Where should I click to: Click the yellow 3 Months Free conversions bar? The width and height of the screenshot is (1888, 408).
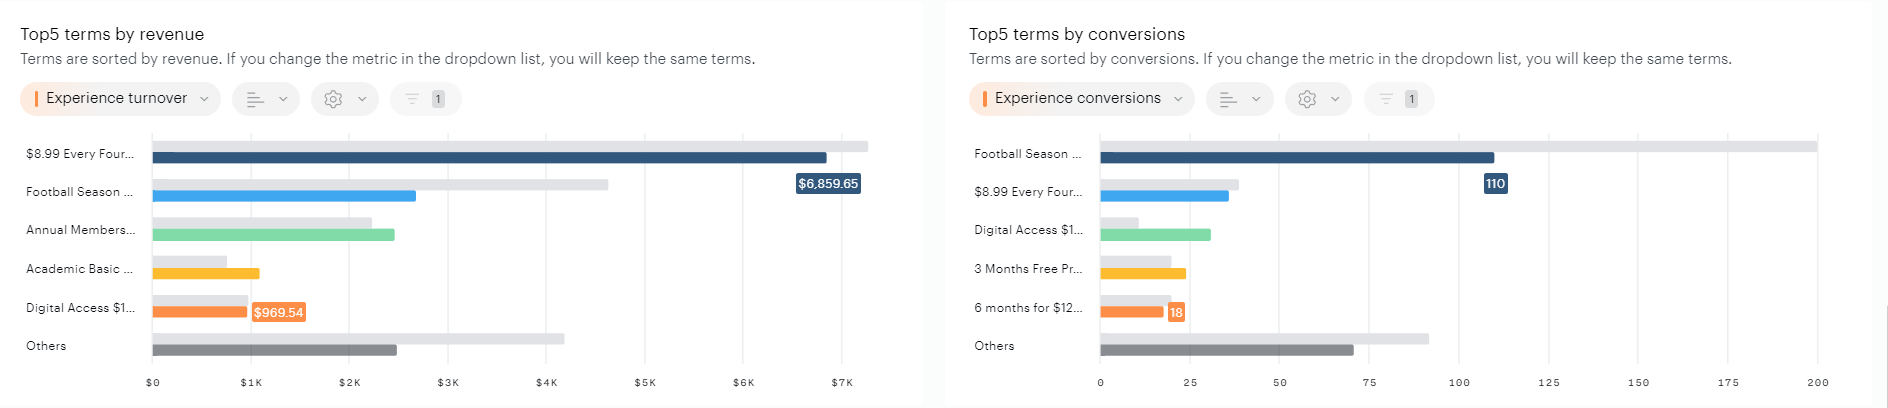click(1143, 274)
